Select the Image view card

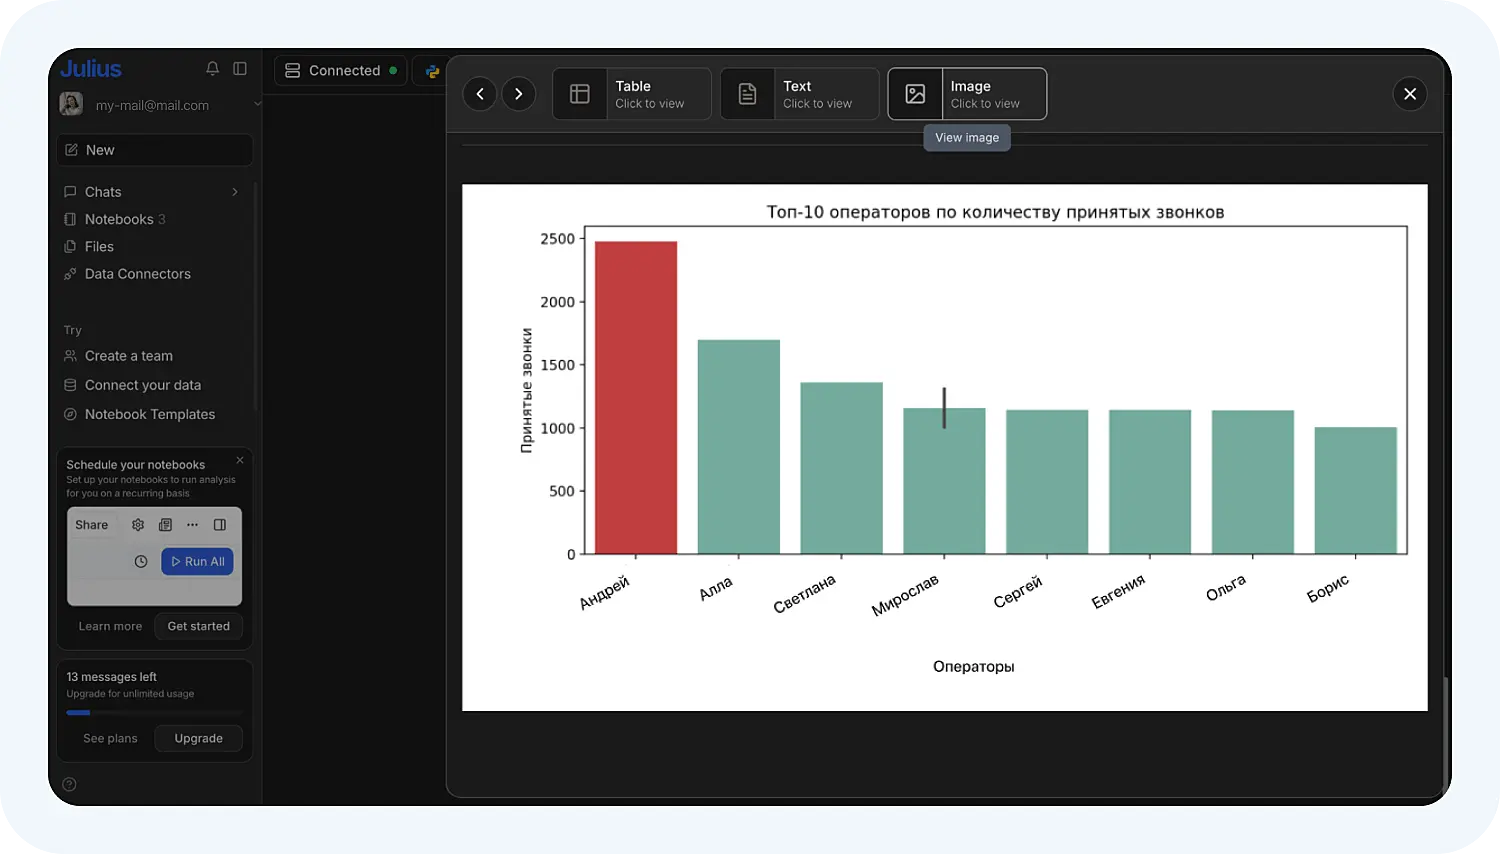[967, 94]
